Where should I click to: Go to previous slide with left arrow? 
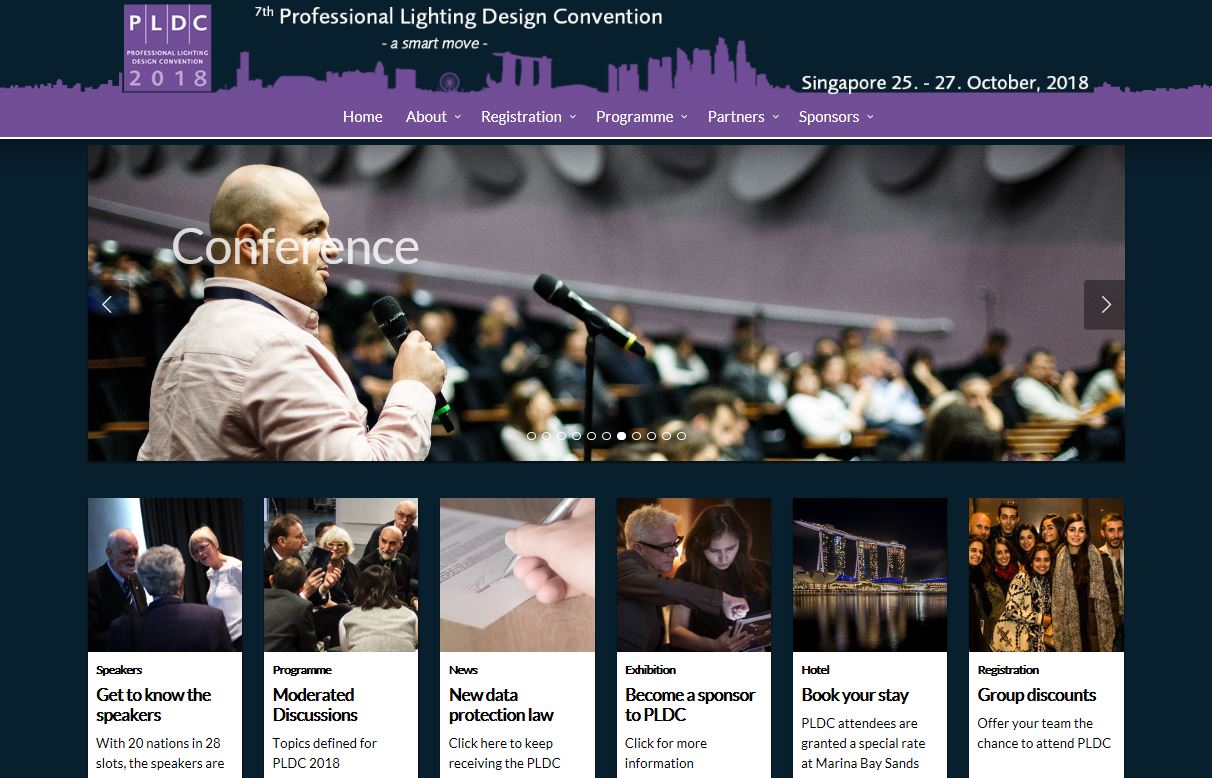[108, 305]
